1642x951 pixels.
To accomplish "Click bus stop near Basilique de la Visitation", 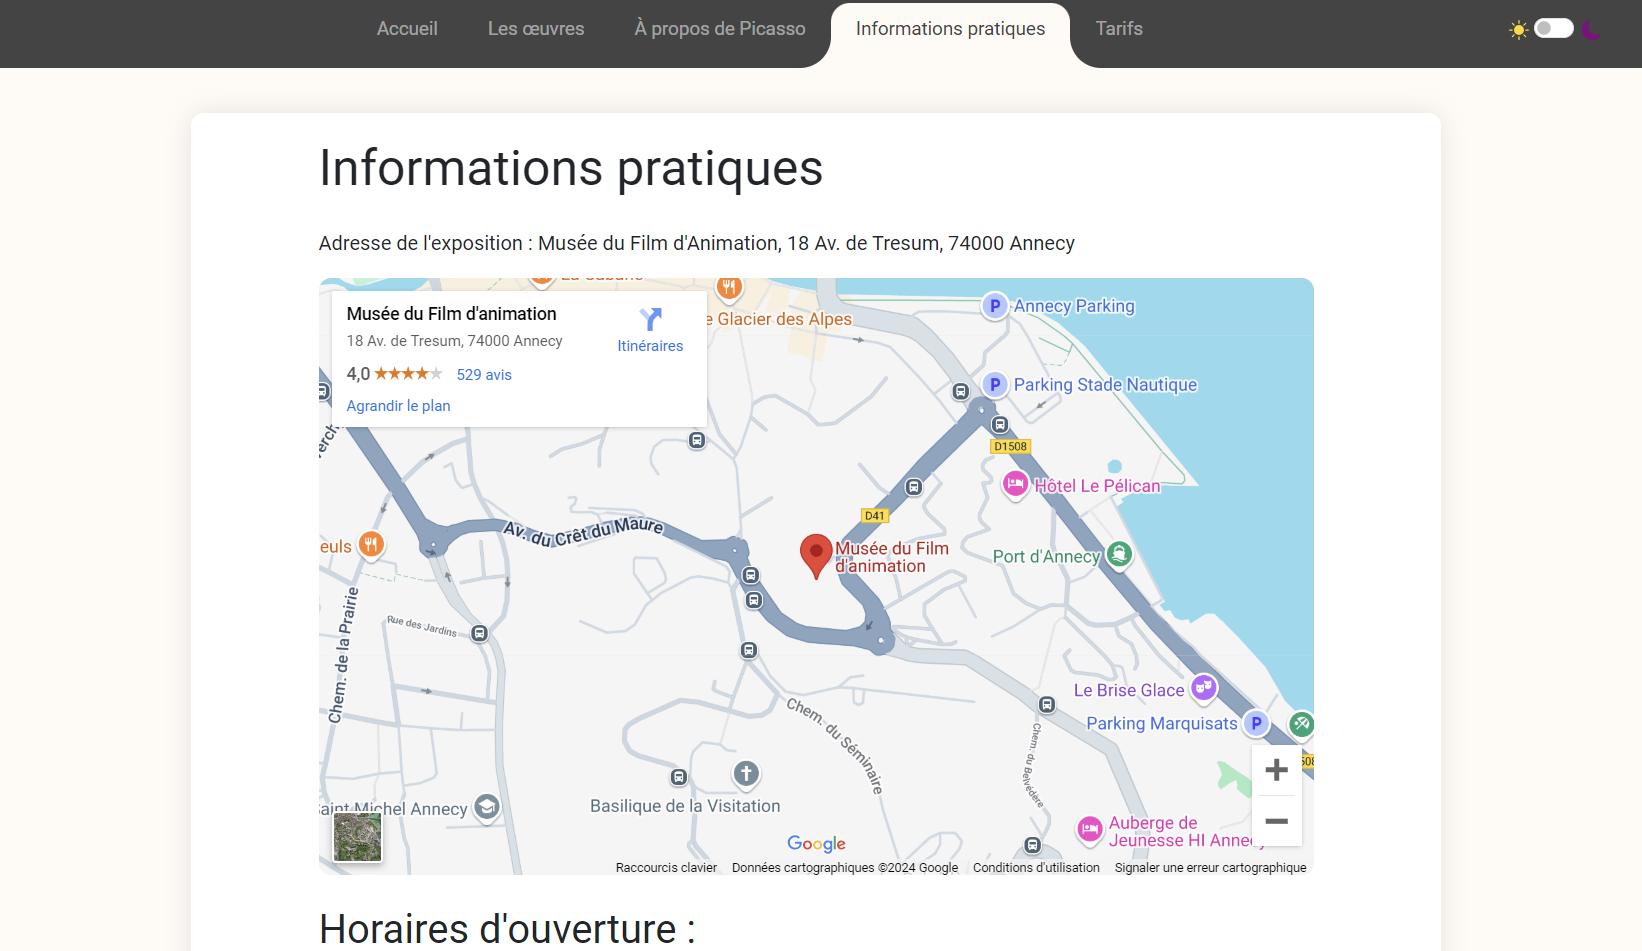I will (x=679, y=777).
